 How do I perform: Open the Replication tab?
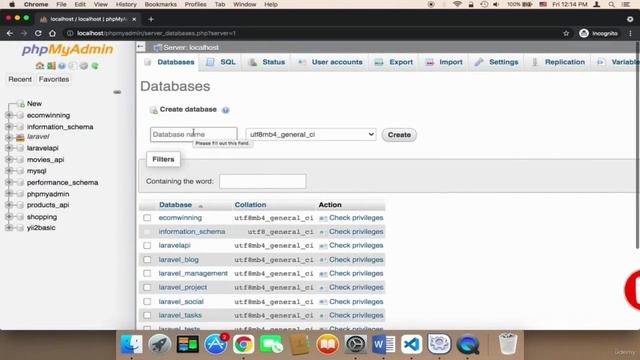click(558, 62)
